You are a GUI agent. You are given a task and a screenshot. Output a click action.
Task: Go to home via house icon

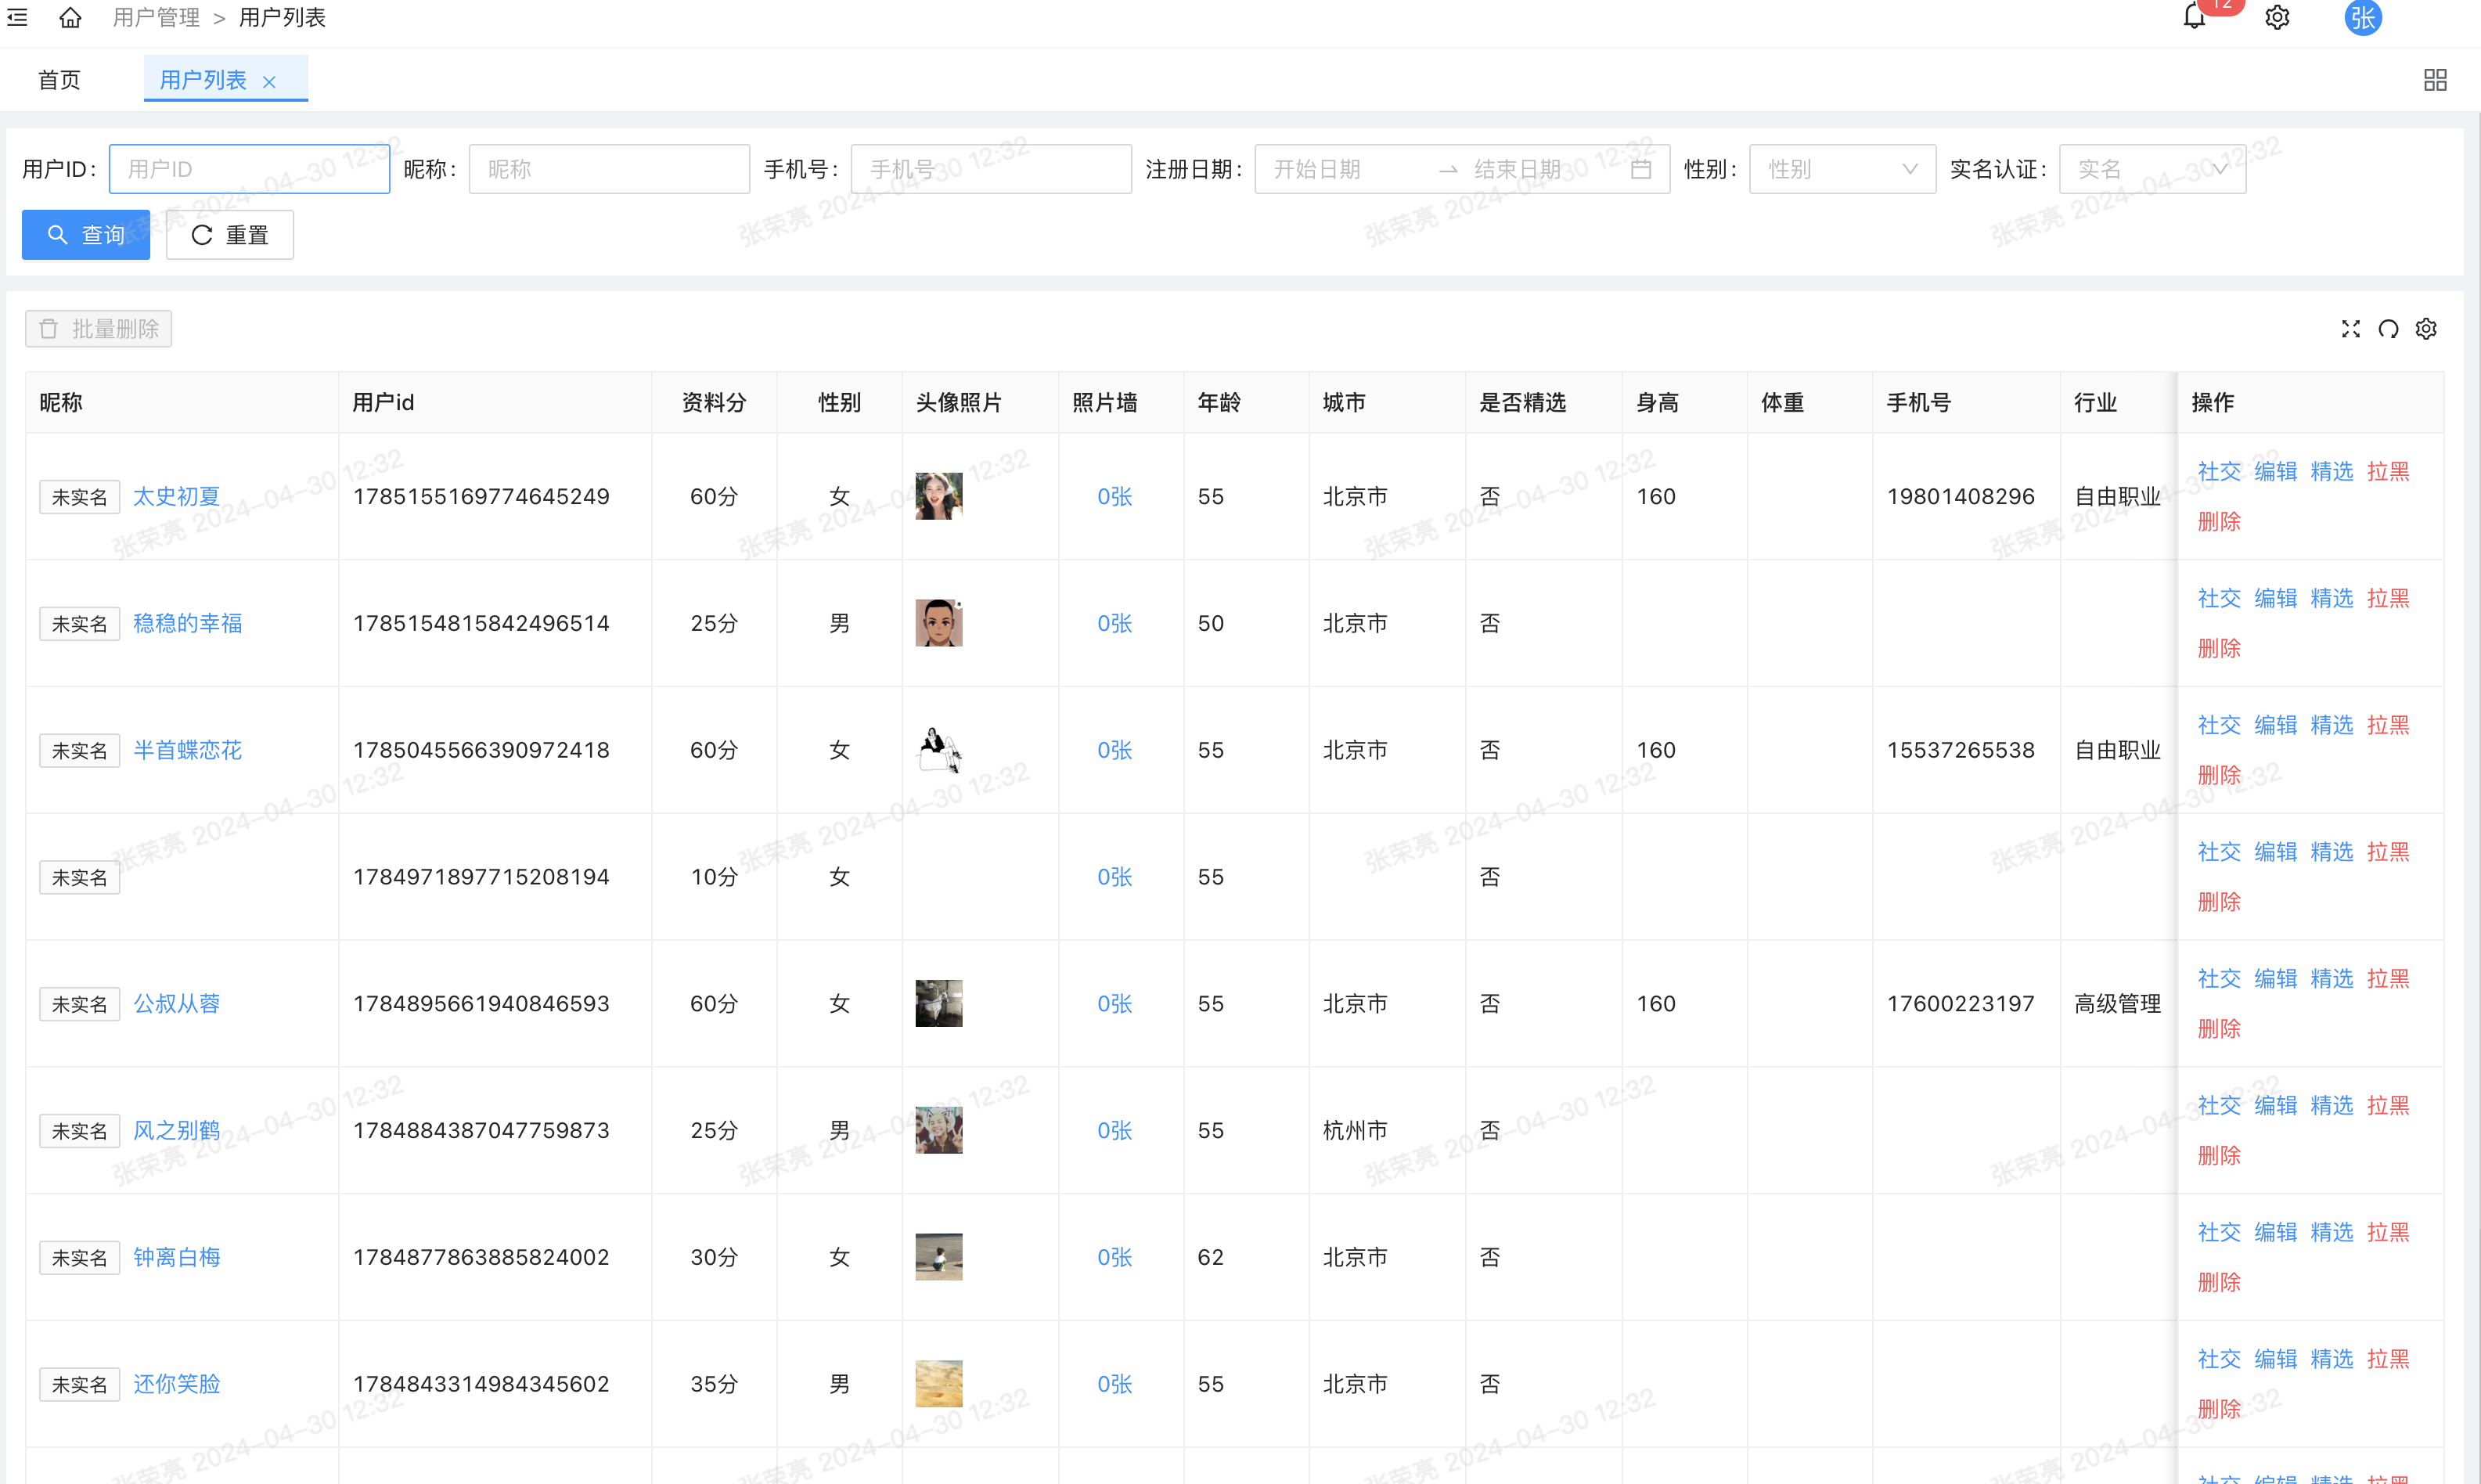[70, 17]
